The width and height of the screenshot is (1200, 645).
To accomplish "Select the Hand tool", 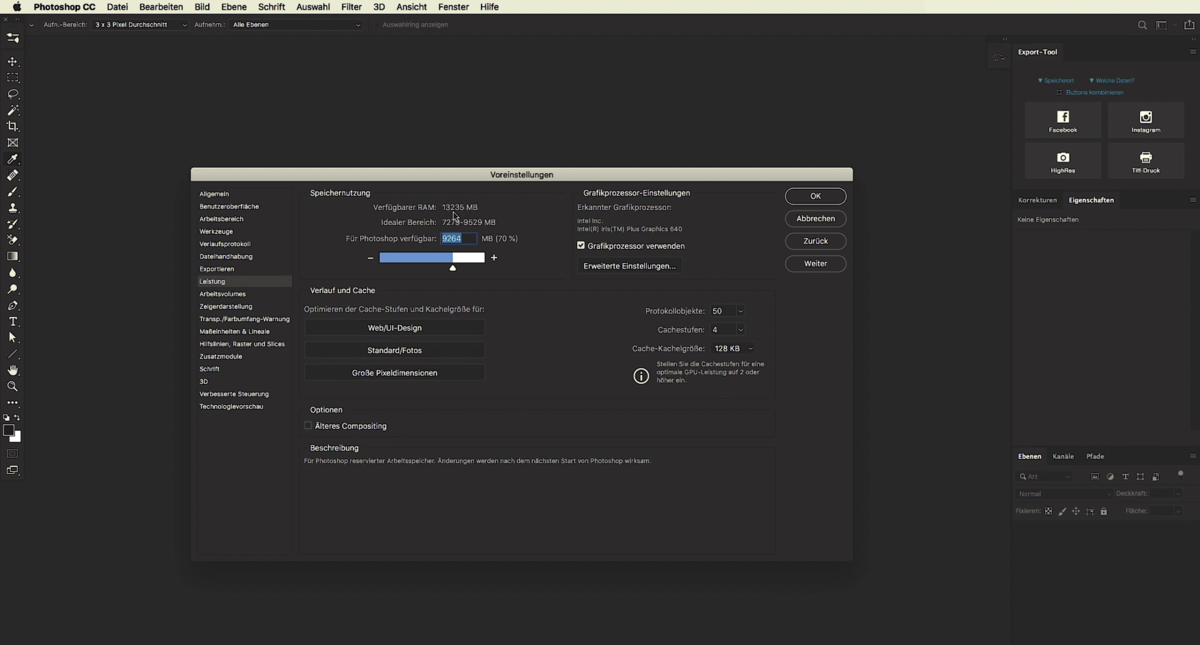I will (13, 370).
